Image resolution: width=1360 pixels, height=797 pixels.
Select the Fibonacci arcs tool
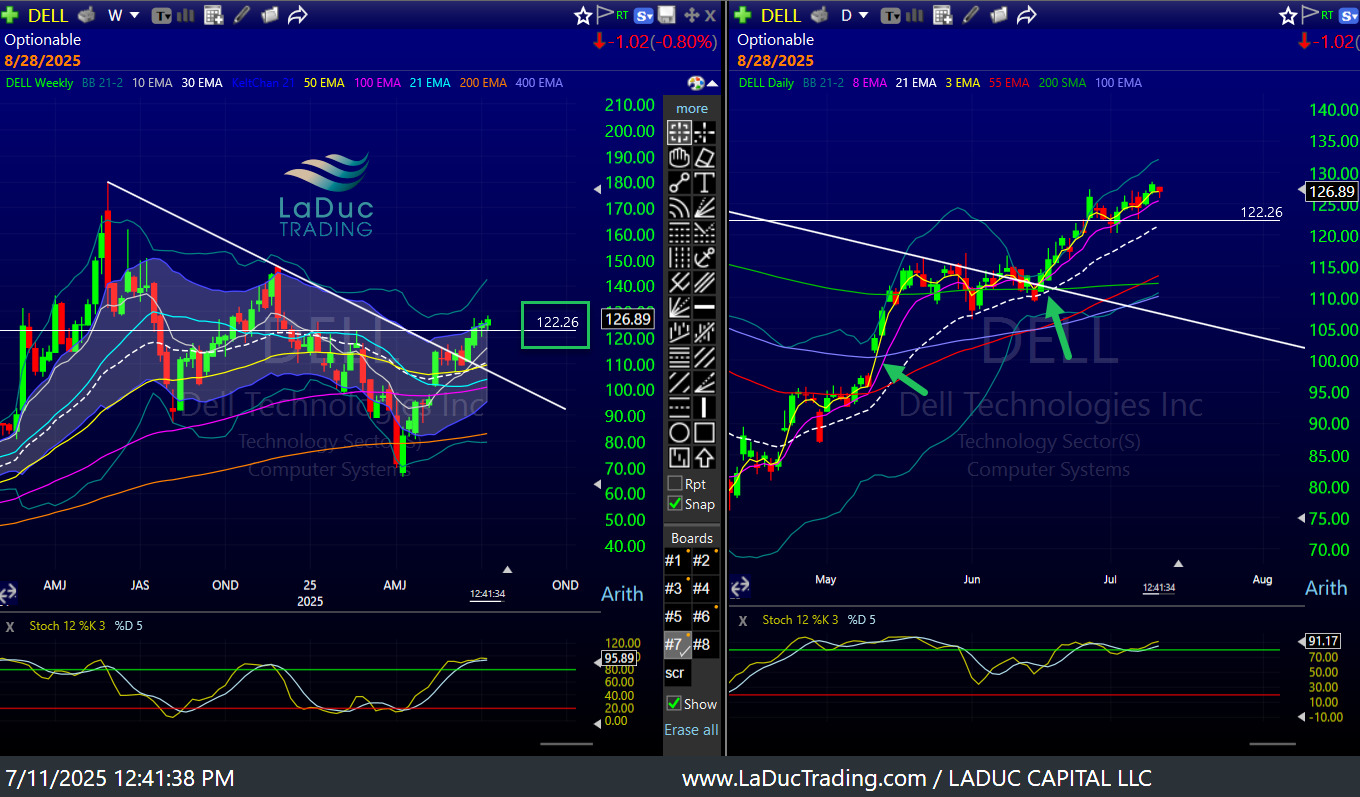coord(679,207)
